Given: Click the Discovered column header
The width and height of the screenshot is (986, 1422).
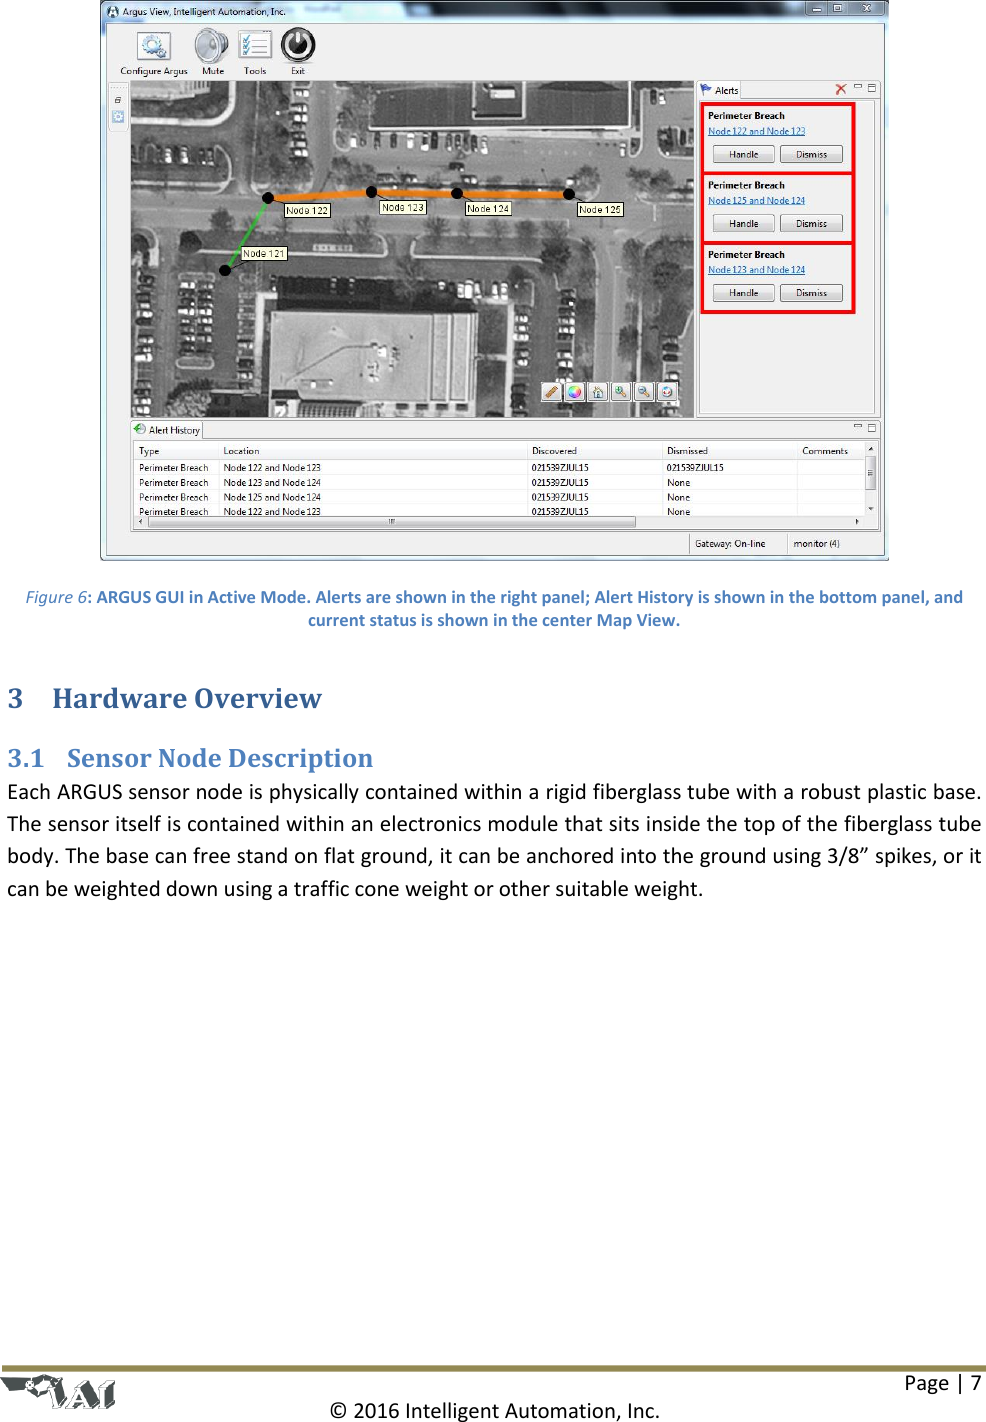Looking at the screenshot, I should 596,451.
